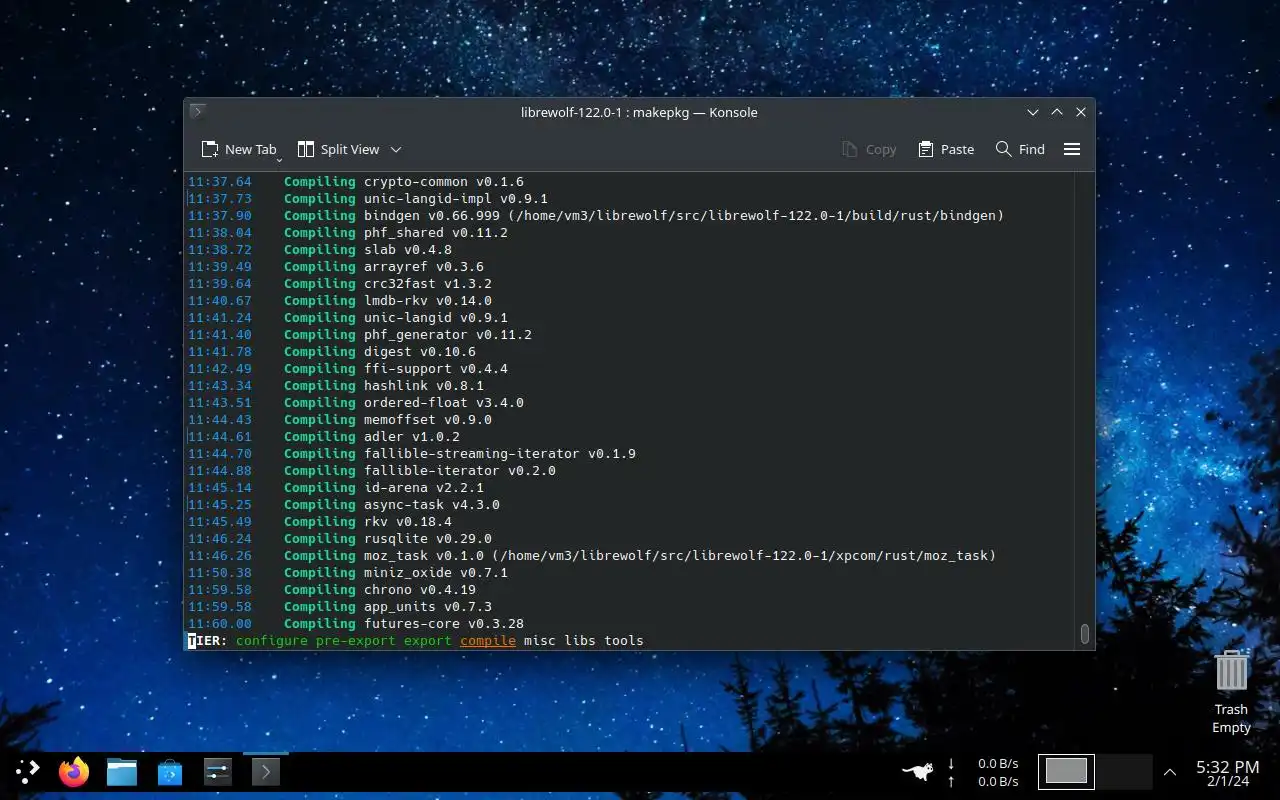Image resolution: width=1280 pixels, height=800 pixels.
Task: Click the network upload speed indicator
Action: 984,781
